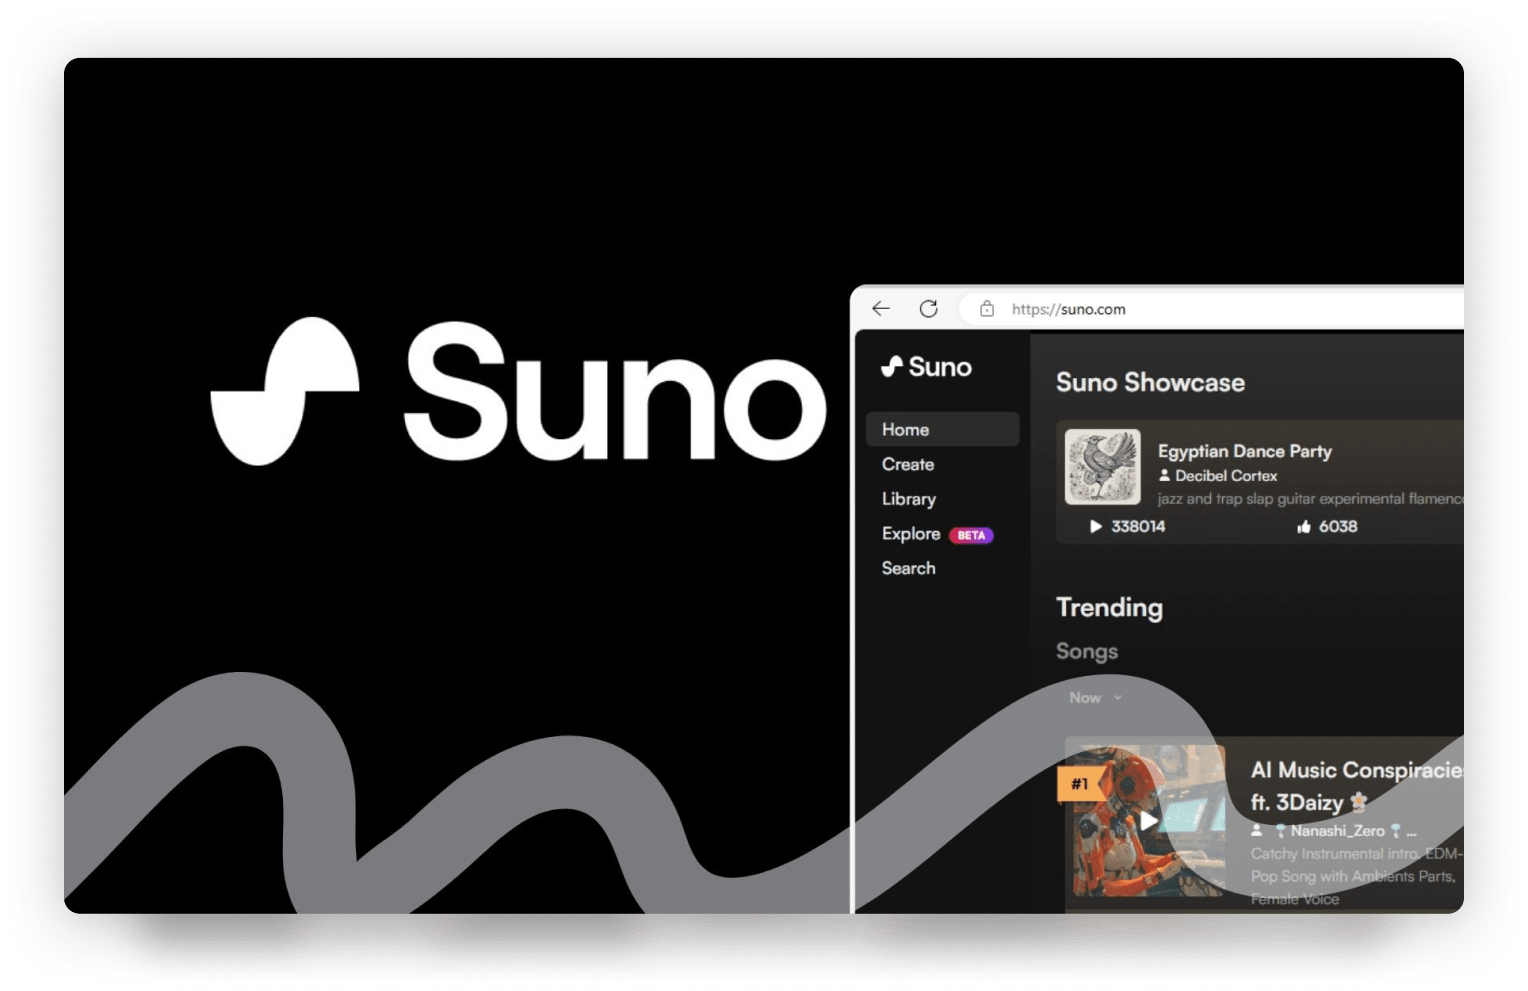Viewport: 1528px width, 991px height.
Task: Click the #1 rank badge
Action: pos(1080,784)
